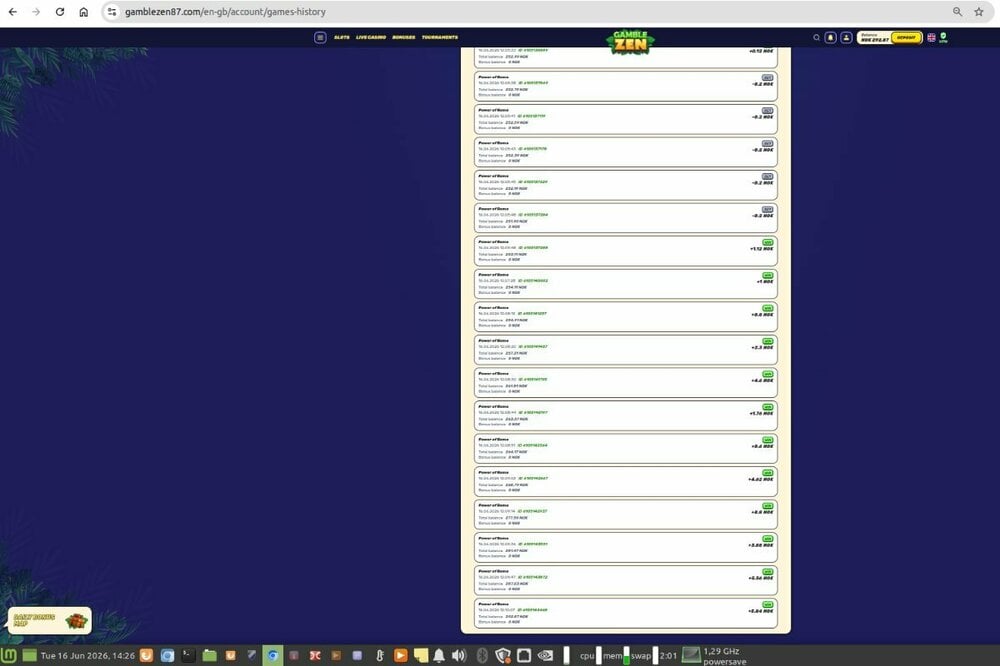Click the browser home button

point(84,11)
